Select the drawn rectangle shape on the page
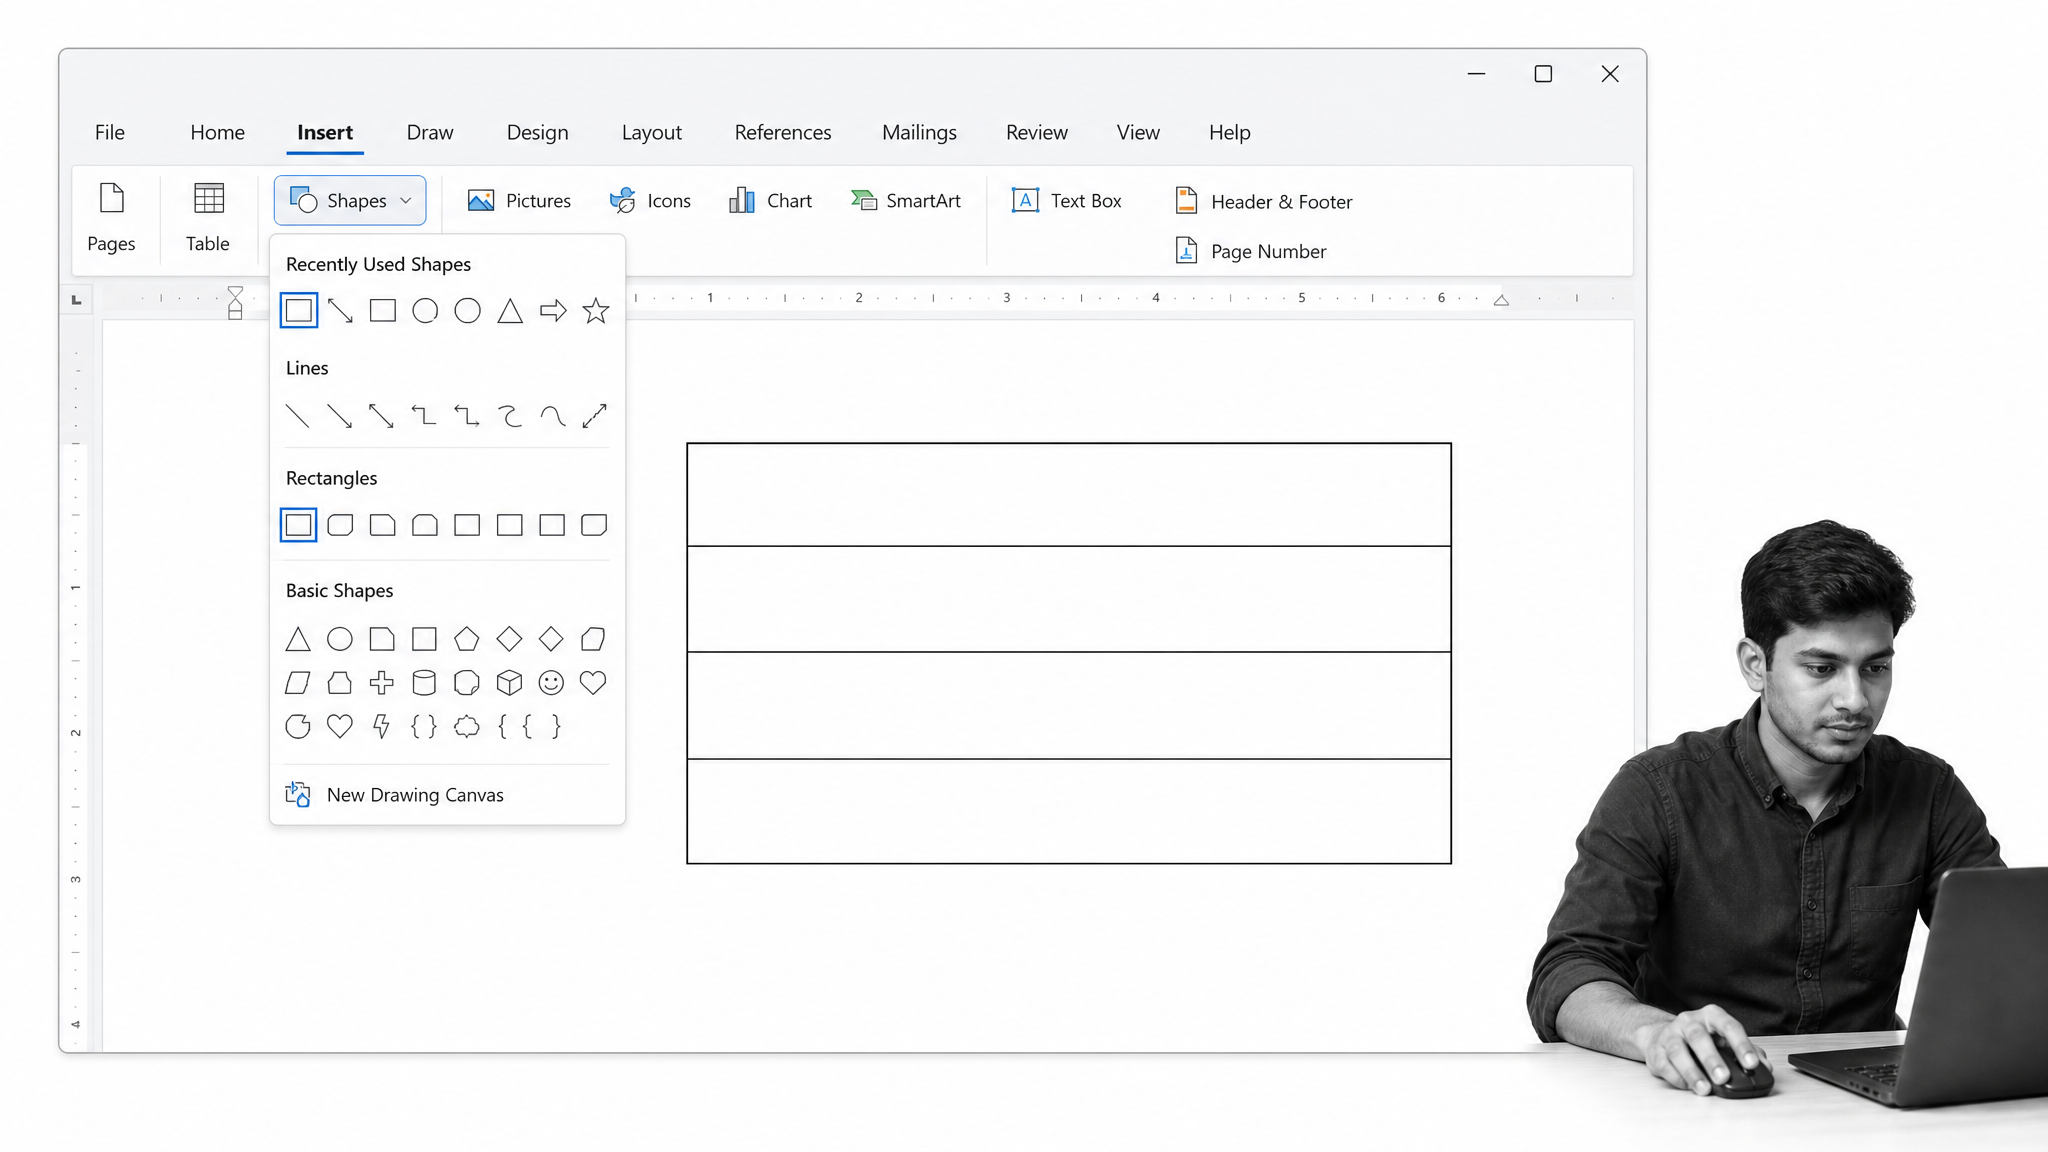This screenshot has width=2048, height=1152. pos(1069,653)
